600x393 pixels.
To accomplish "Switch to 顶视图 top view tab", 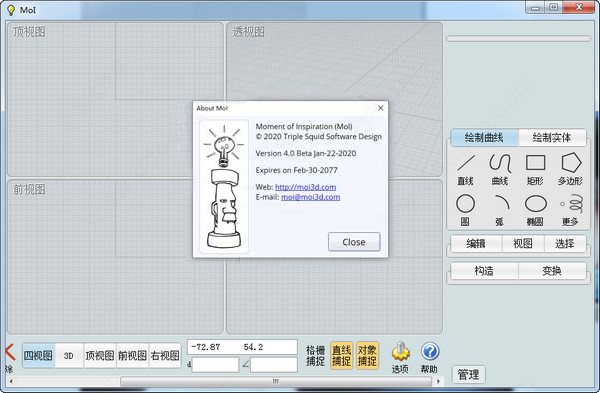I will [x=99, y=355].
